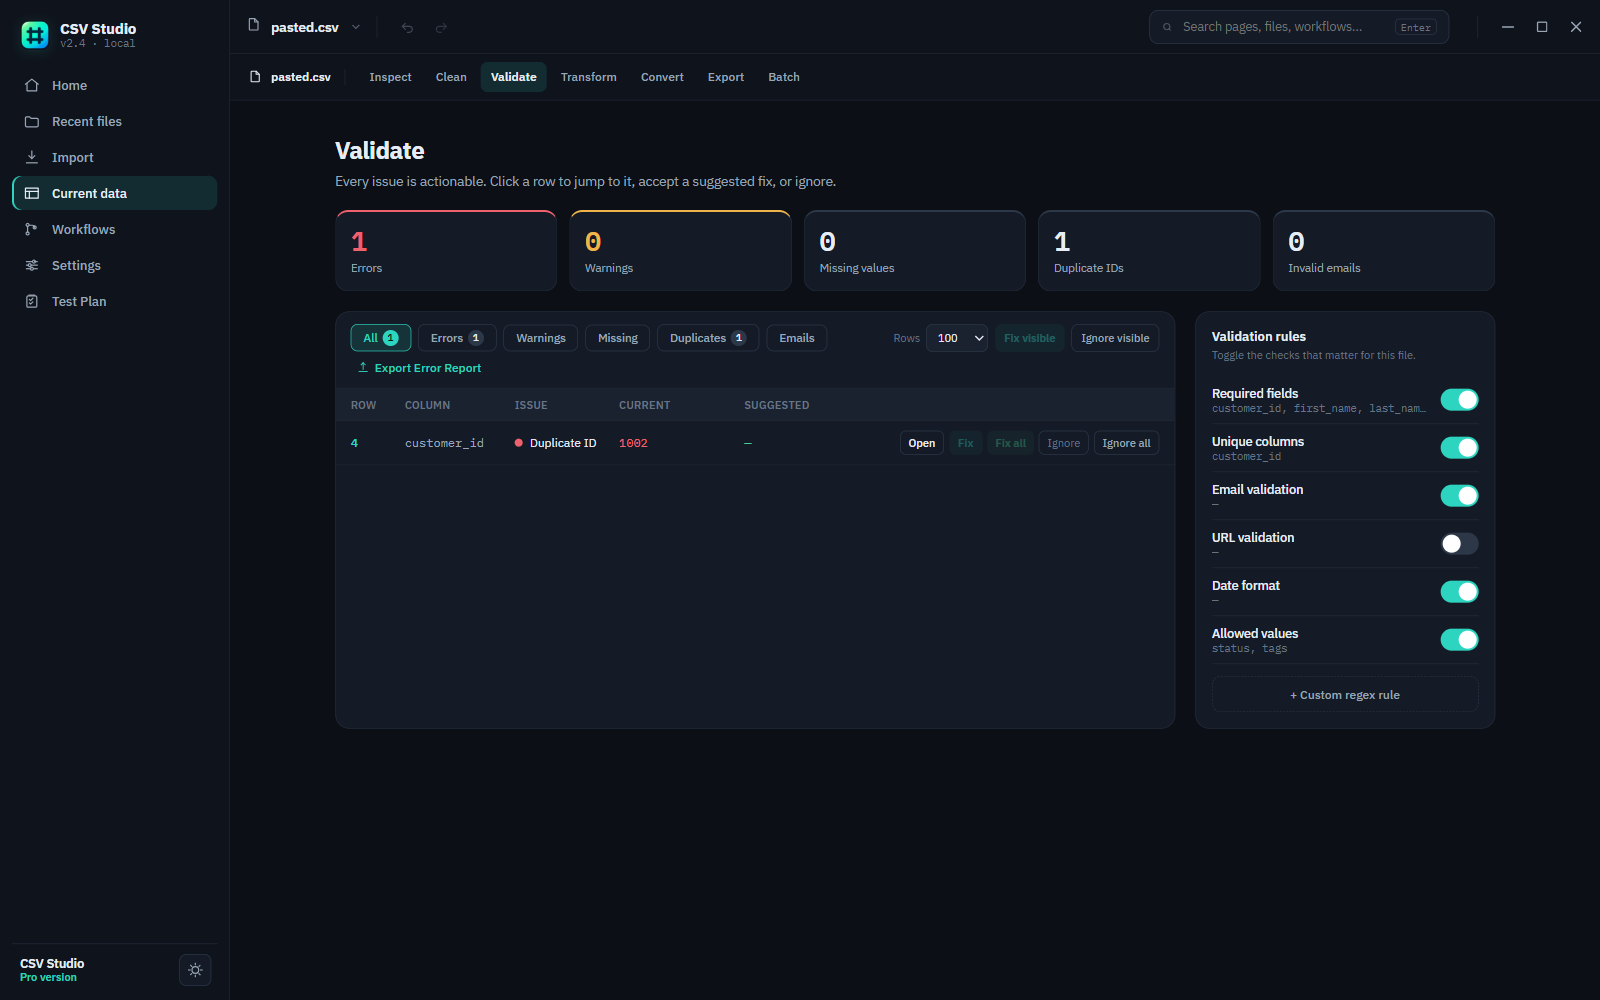Open Home from sidebar icon
This screenshot has height=1000, width=1600.
pos(32,85)
